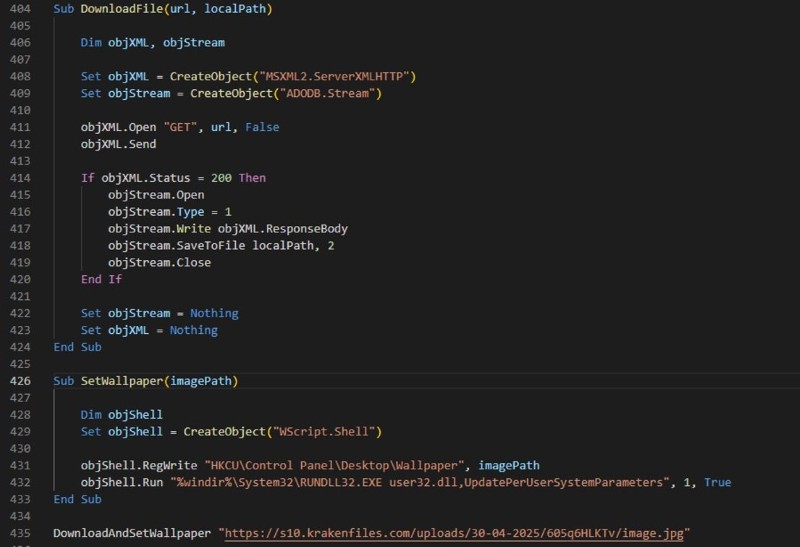Click line number 410 in the gutter
The image size is (800, 547).
(x=20, y=110)
